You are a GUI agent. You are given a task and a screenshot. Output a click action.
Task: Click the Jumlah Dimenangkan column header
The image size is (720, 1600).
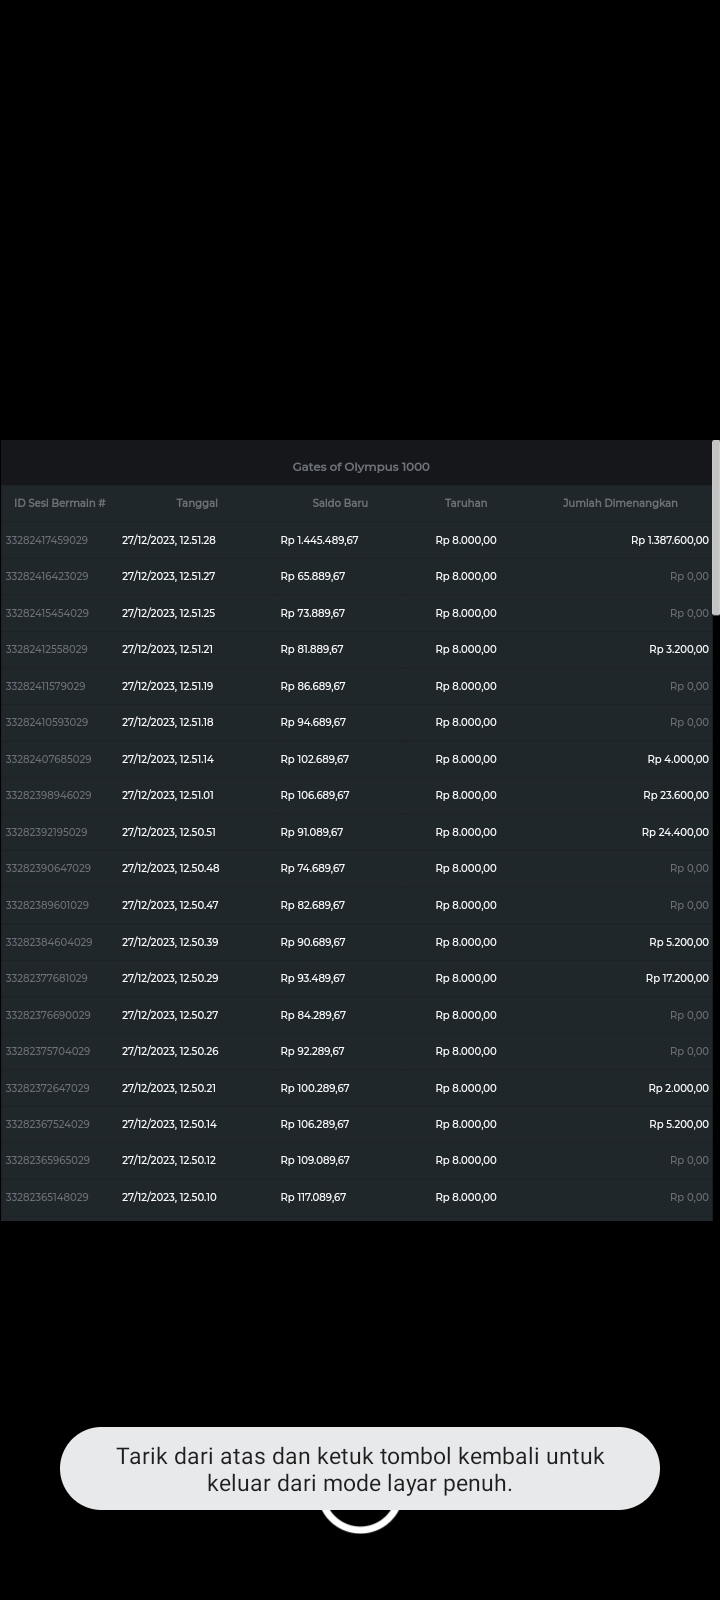620,503
